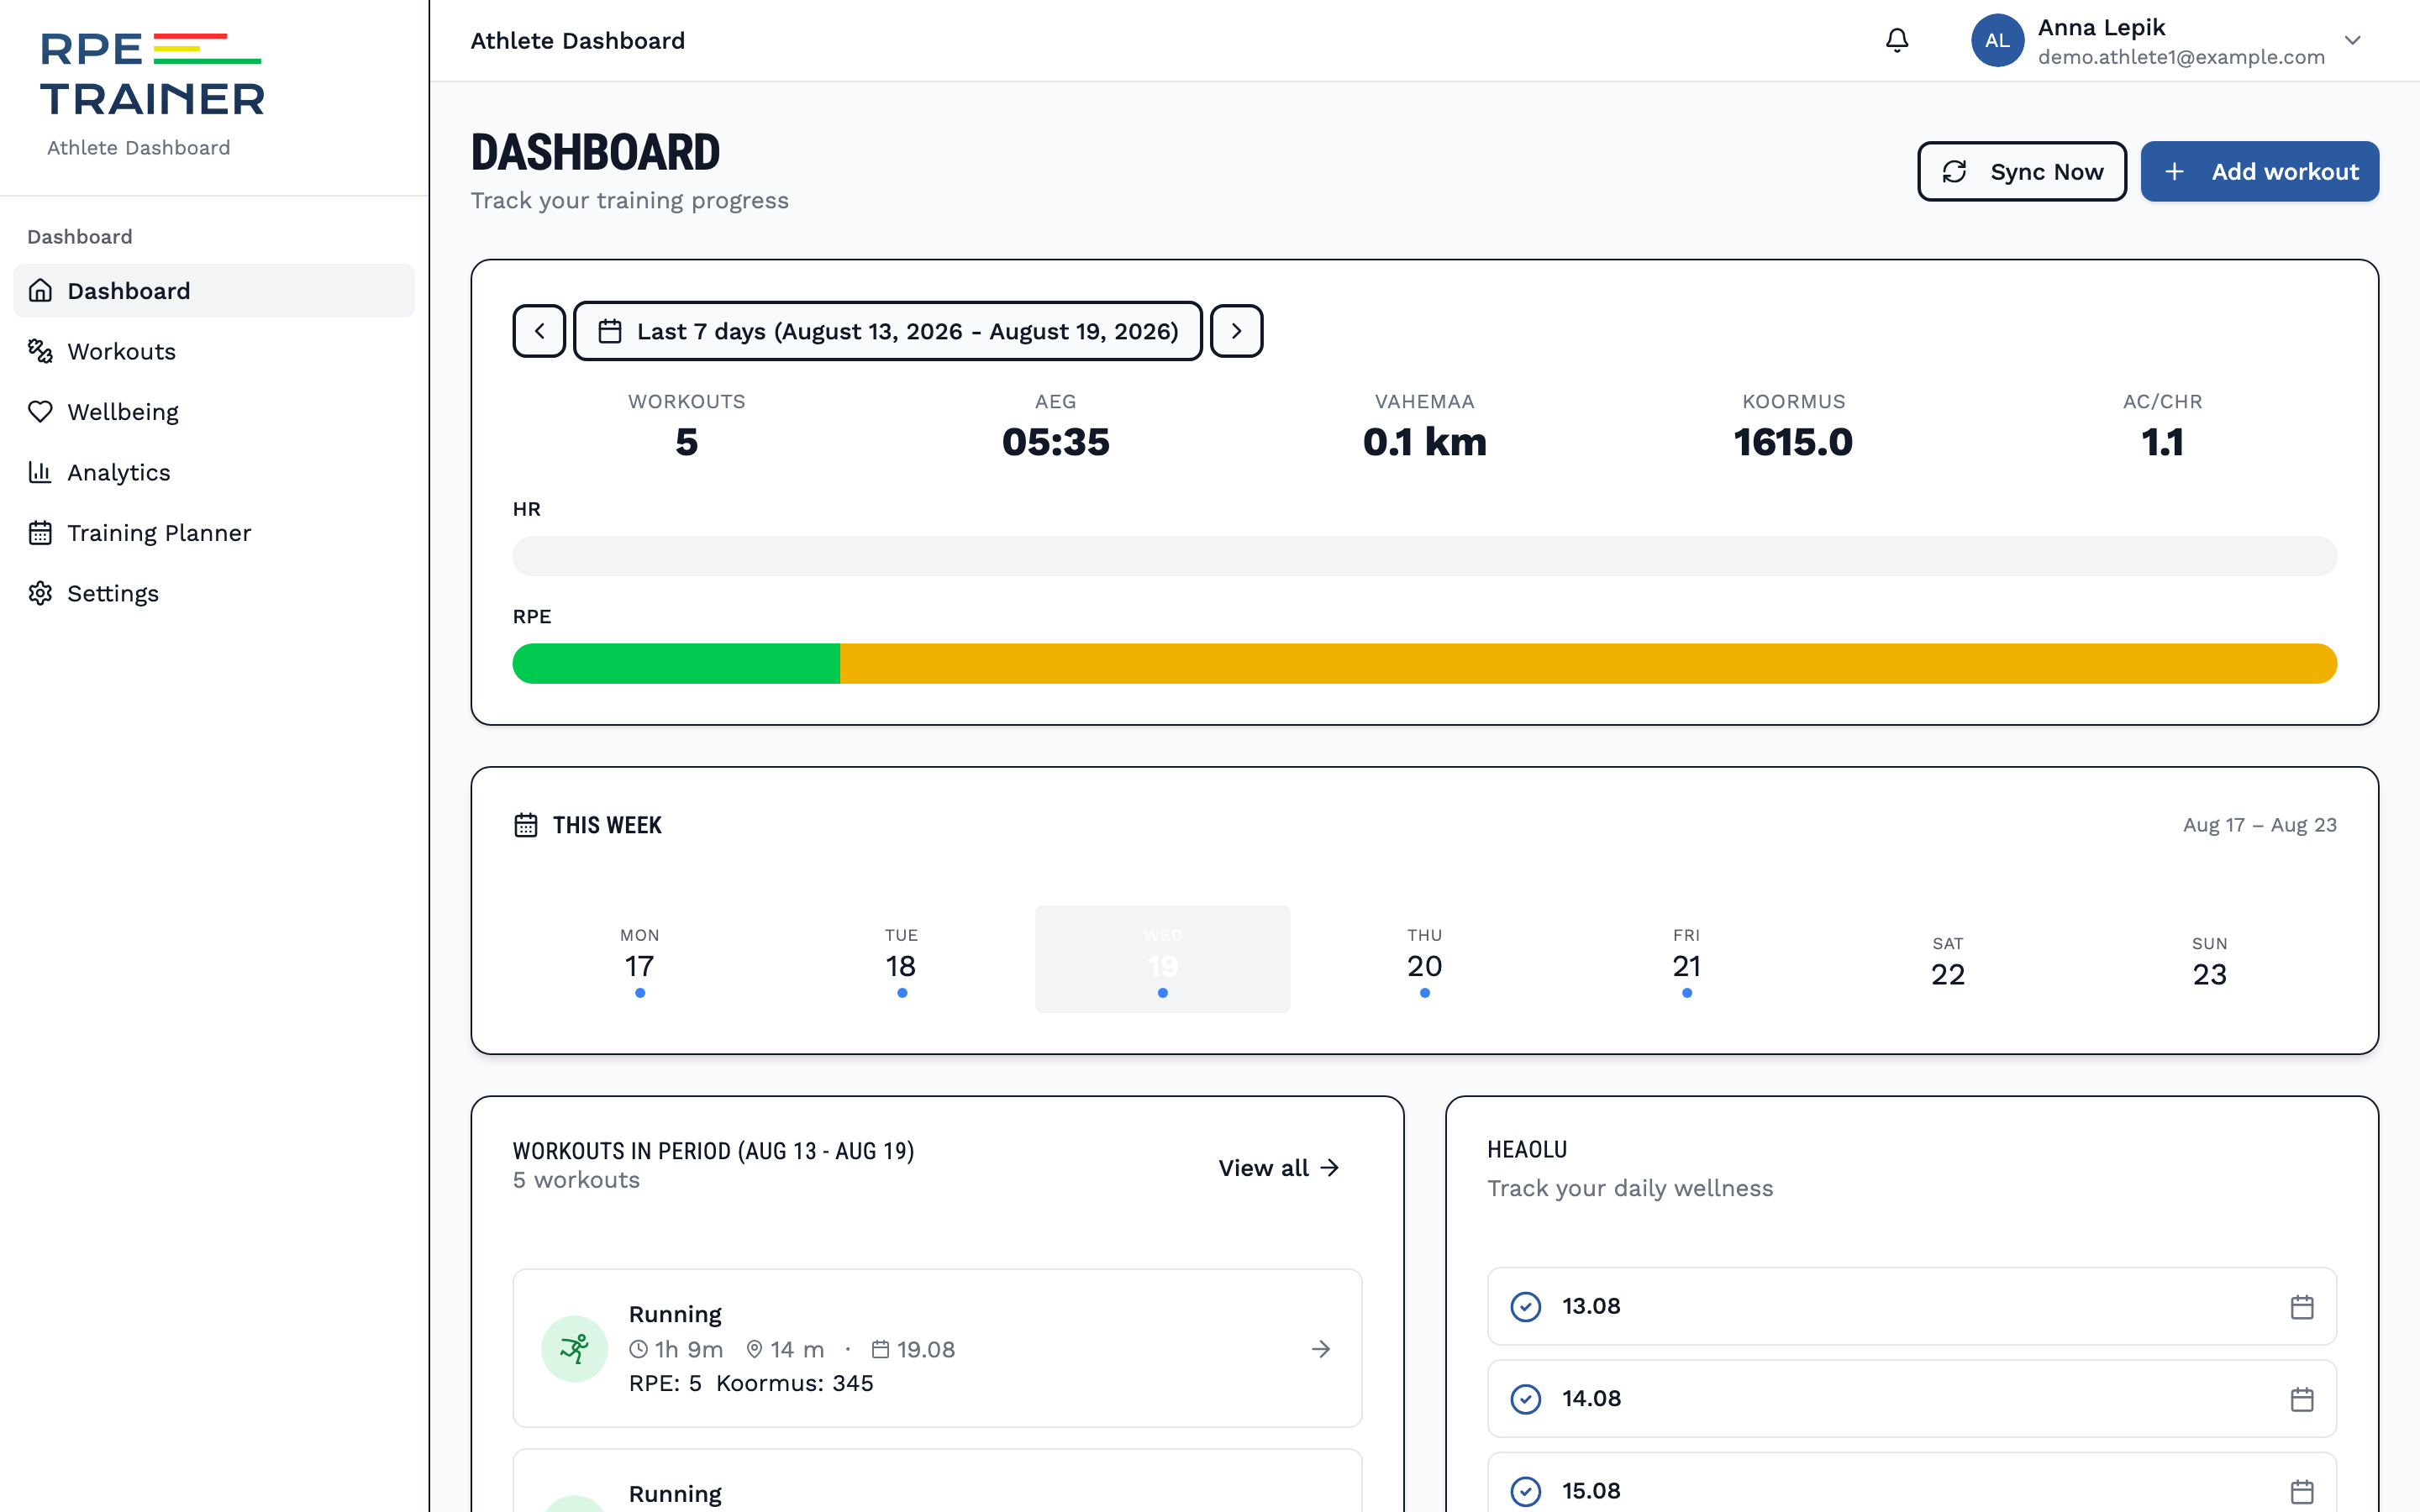Click the Workouts sidebar icon
The image size is (2420, 1512).
40,351
